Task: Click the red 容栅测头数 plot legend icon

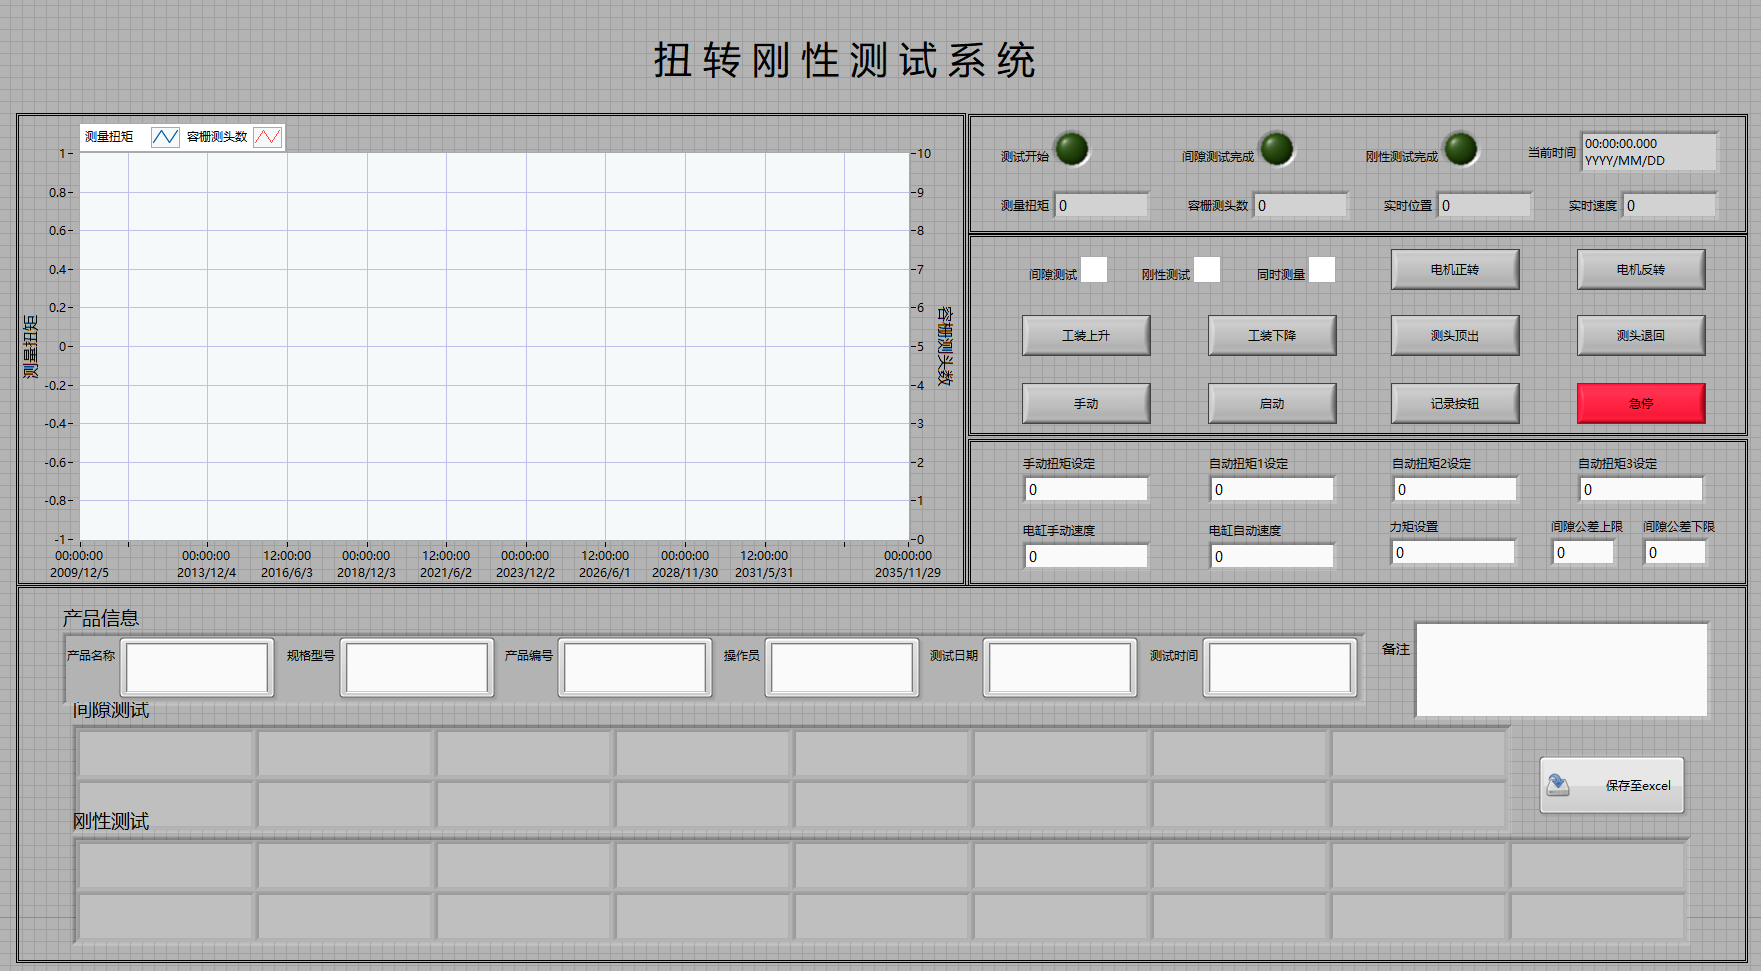Action: point(267,137)
